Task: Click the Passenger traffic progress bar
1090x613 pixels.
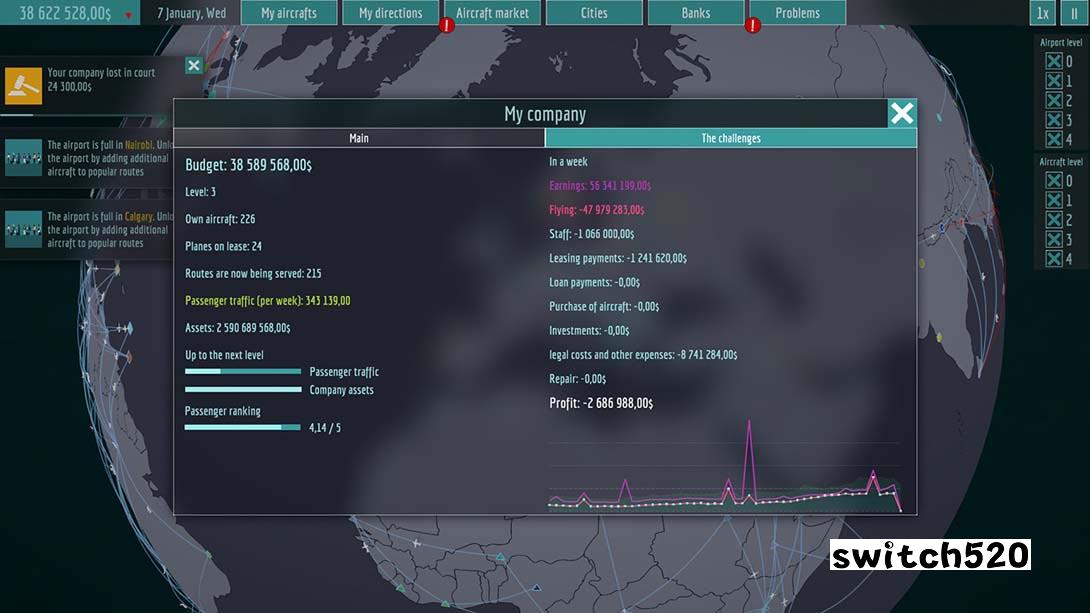Action: 243,371
